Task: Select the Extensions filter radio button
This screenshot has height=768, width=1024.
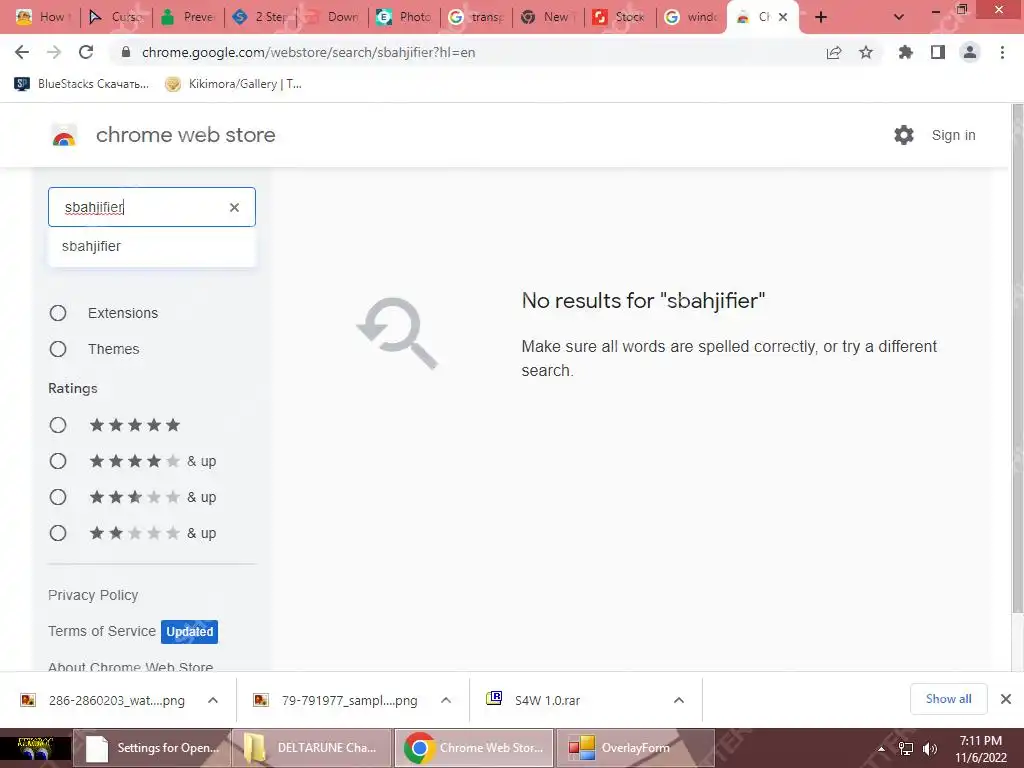Action: (x=58, y=313)
